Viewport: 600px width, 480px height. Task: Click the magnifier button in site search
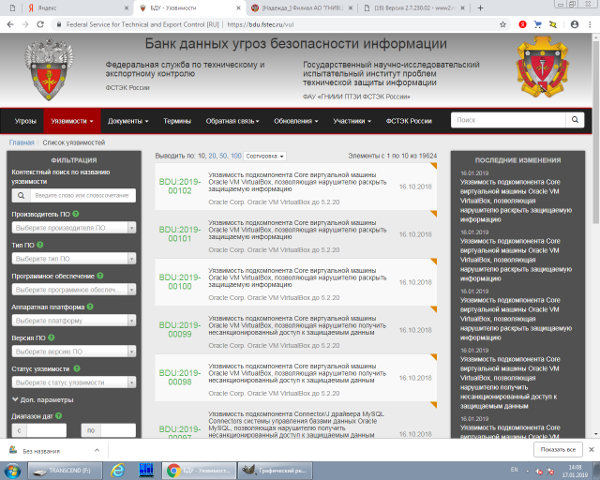pyautogui.click(x=575, y=120)
